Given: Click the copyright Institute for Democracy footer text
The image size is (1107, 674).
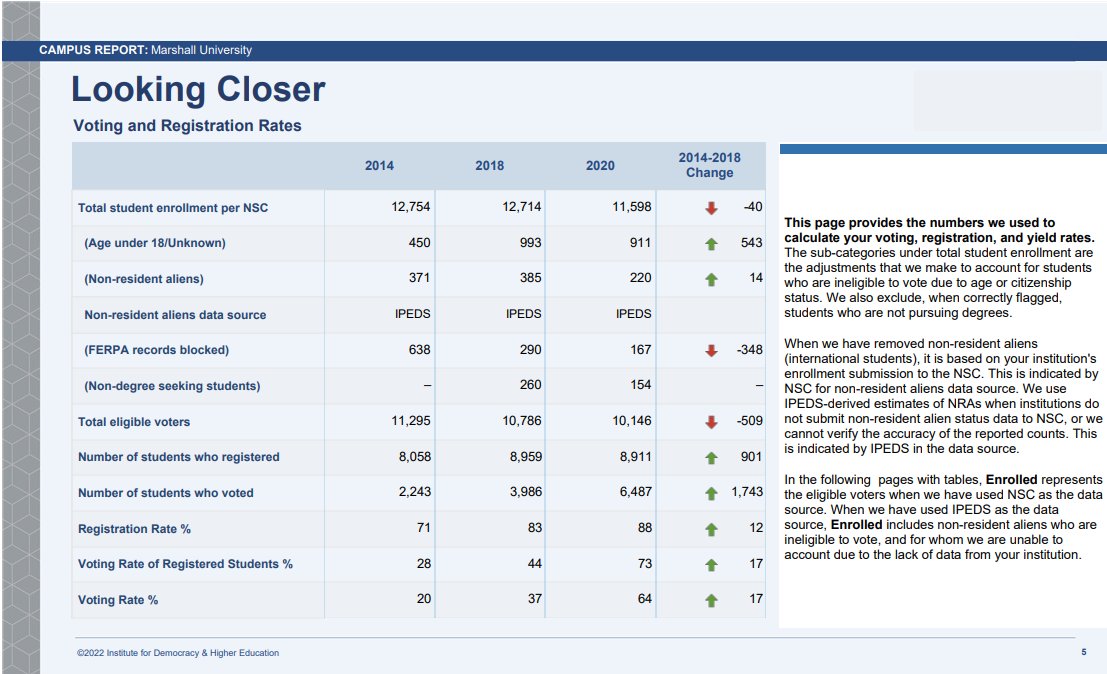Looking at the screenshot, I should pos(178,653).
